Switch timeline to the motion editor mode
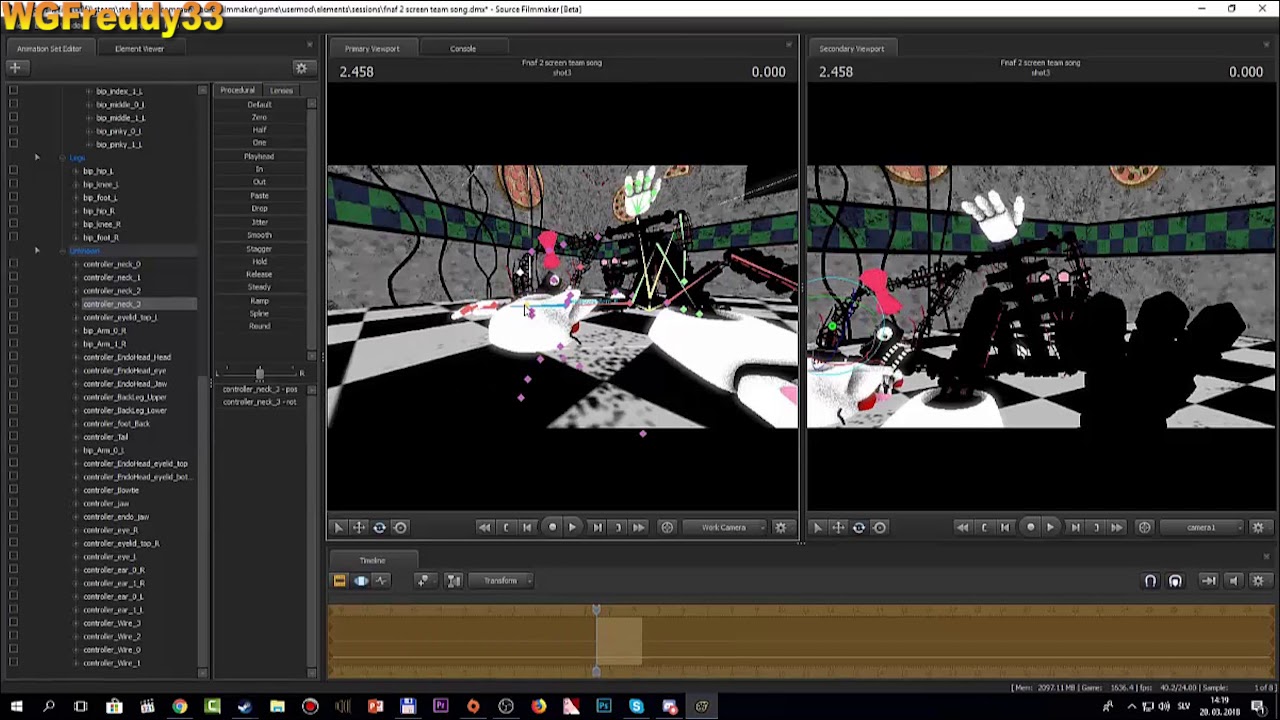The height and width of the screenshot is (720, 1280). pyautogui.click(x=360, y=581)
